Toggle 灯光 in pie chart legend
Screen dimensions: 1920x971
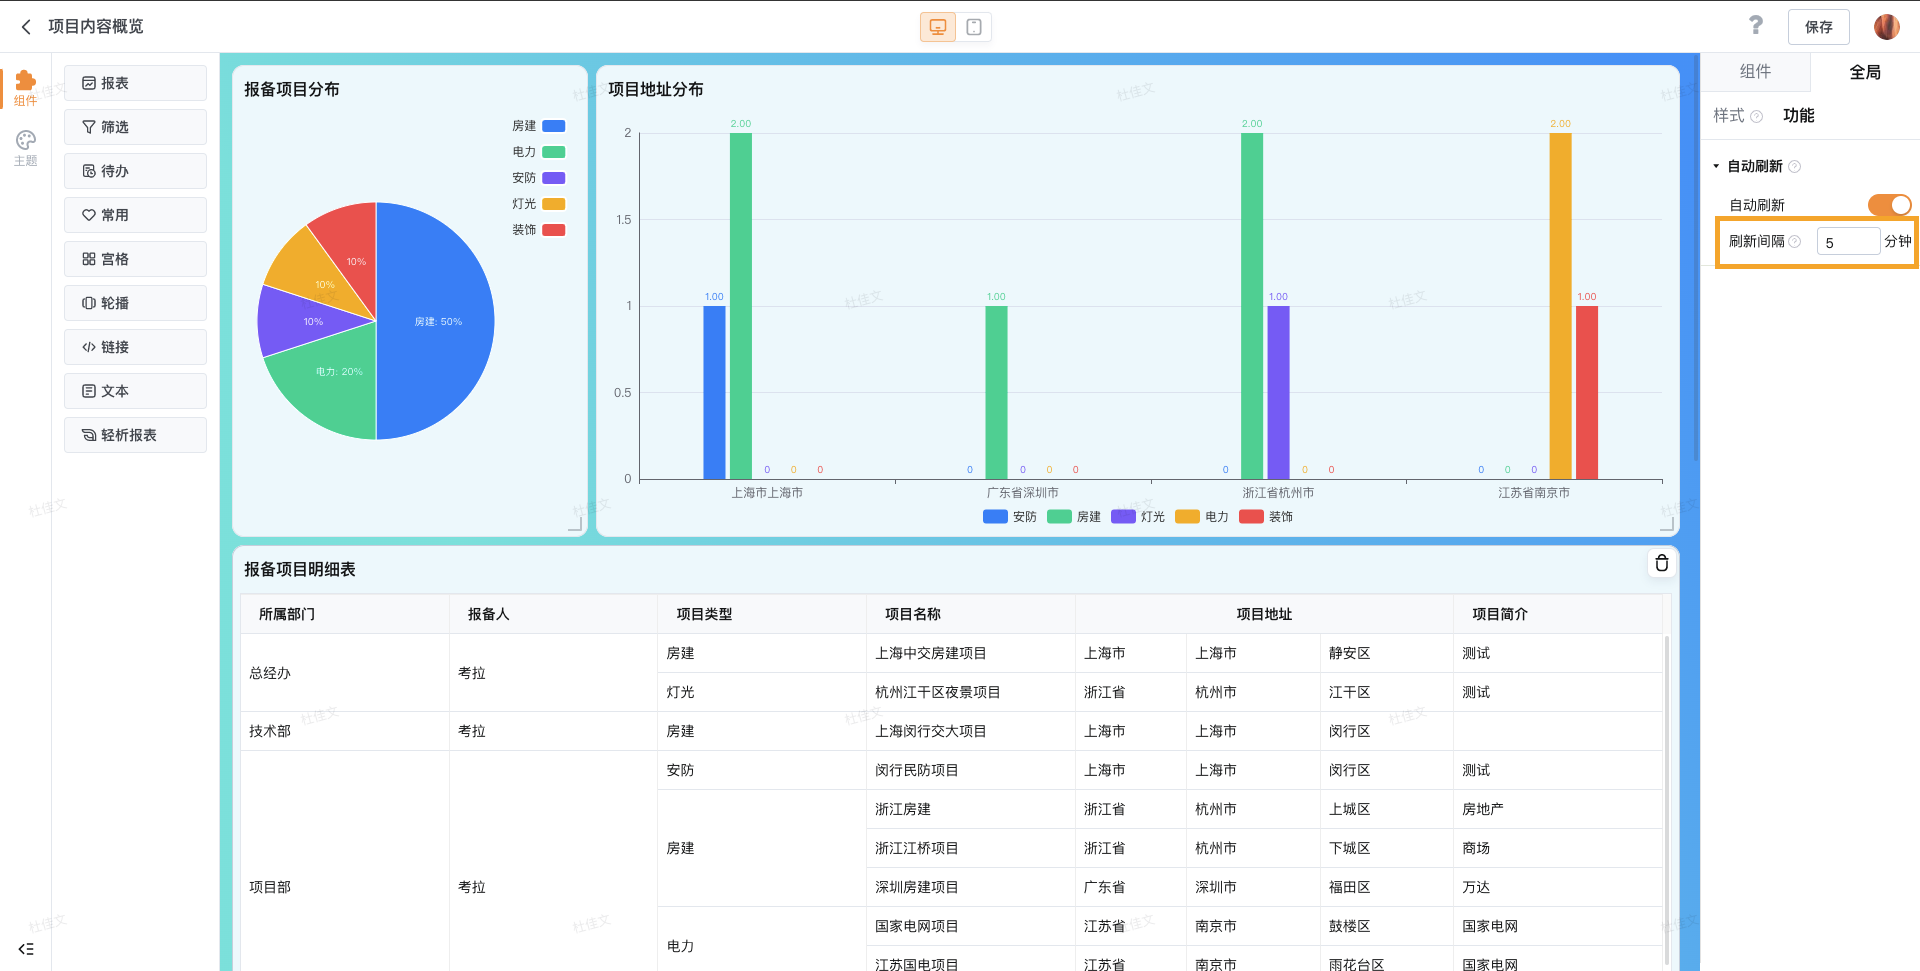(x=538, y=204)
